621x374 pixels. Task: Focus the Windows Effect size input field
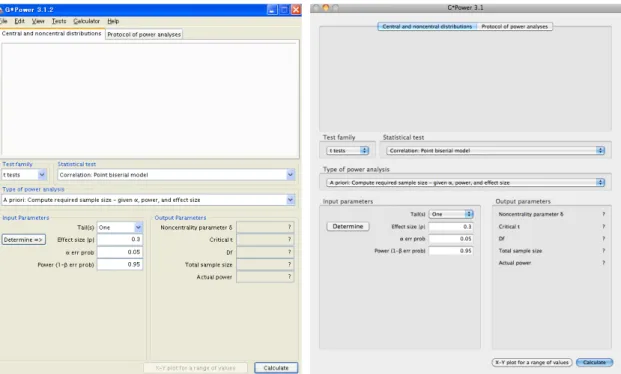point(120,240)
